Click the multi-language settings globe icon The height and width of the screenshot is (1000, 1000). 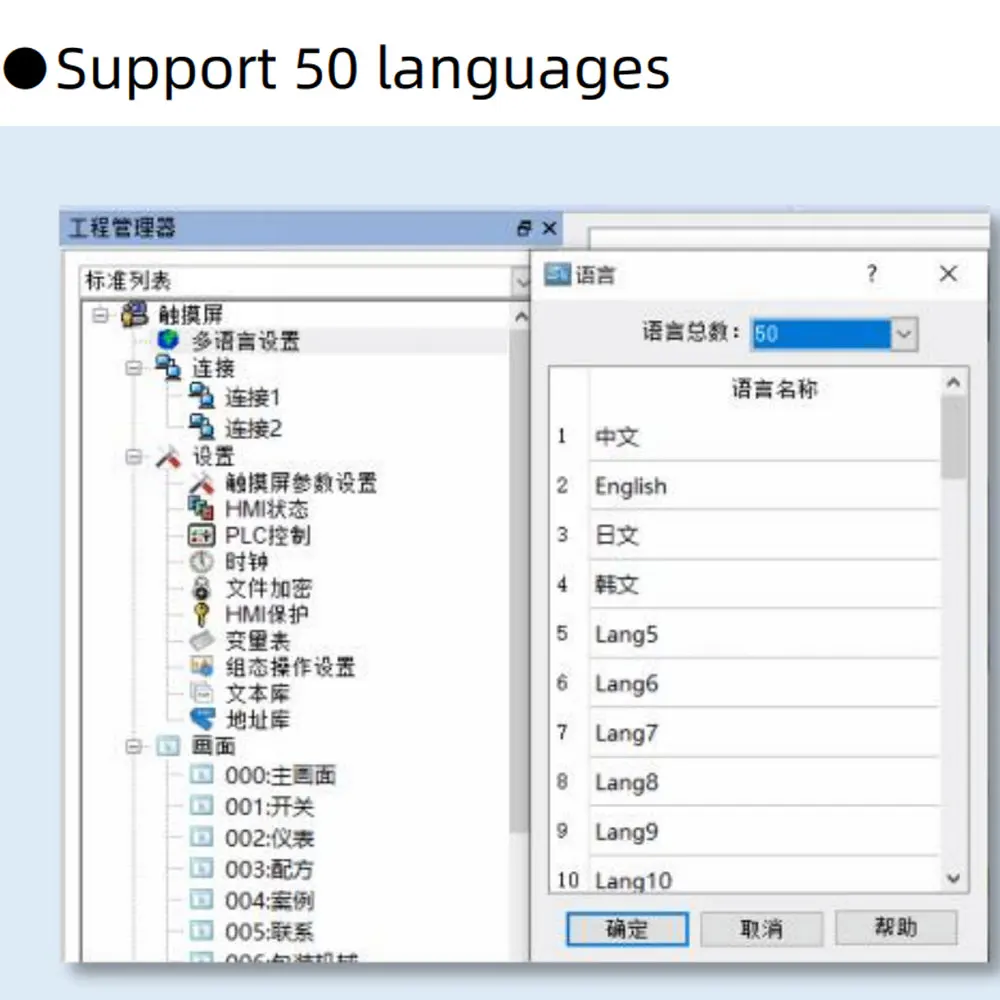point(168,340)
